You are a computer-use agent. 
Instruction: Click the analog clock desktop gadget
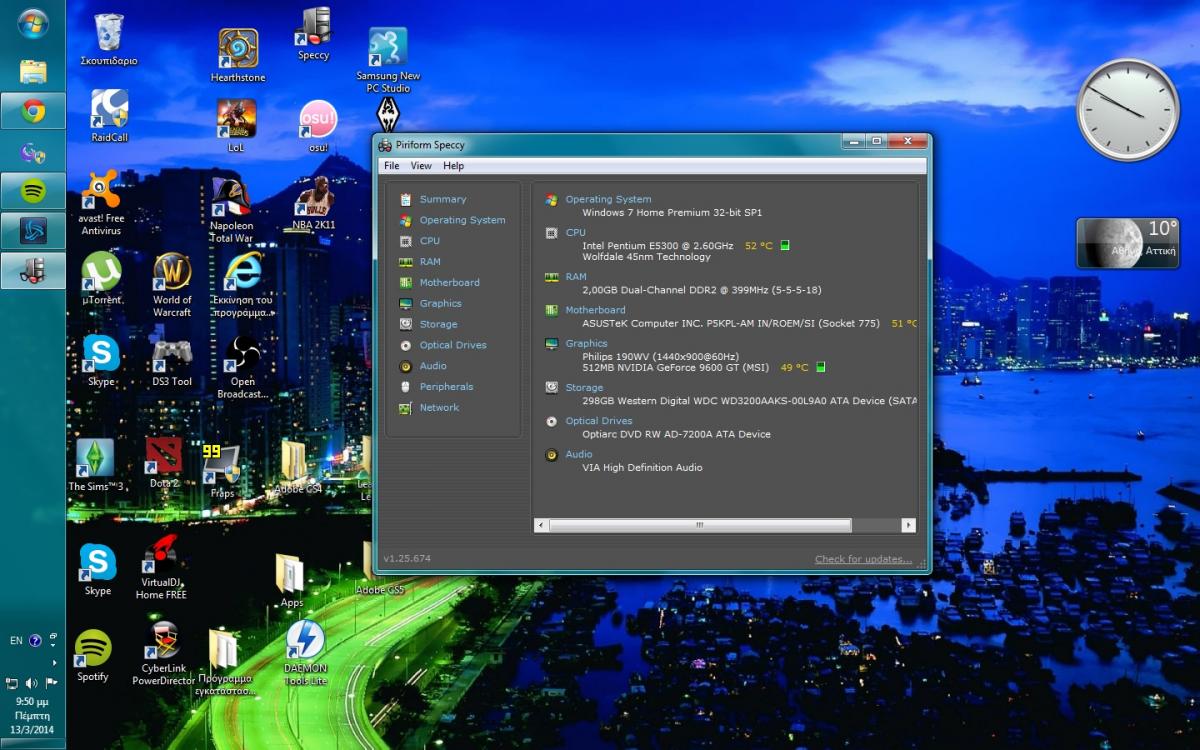coord(1128,110)
